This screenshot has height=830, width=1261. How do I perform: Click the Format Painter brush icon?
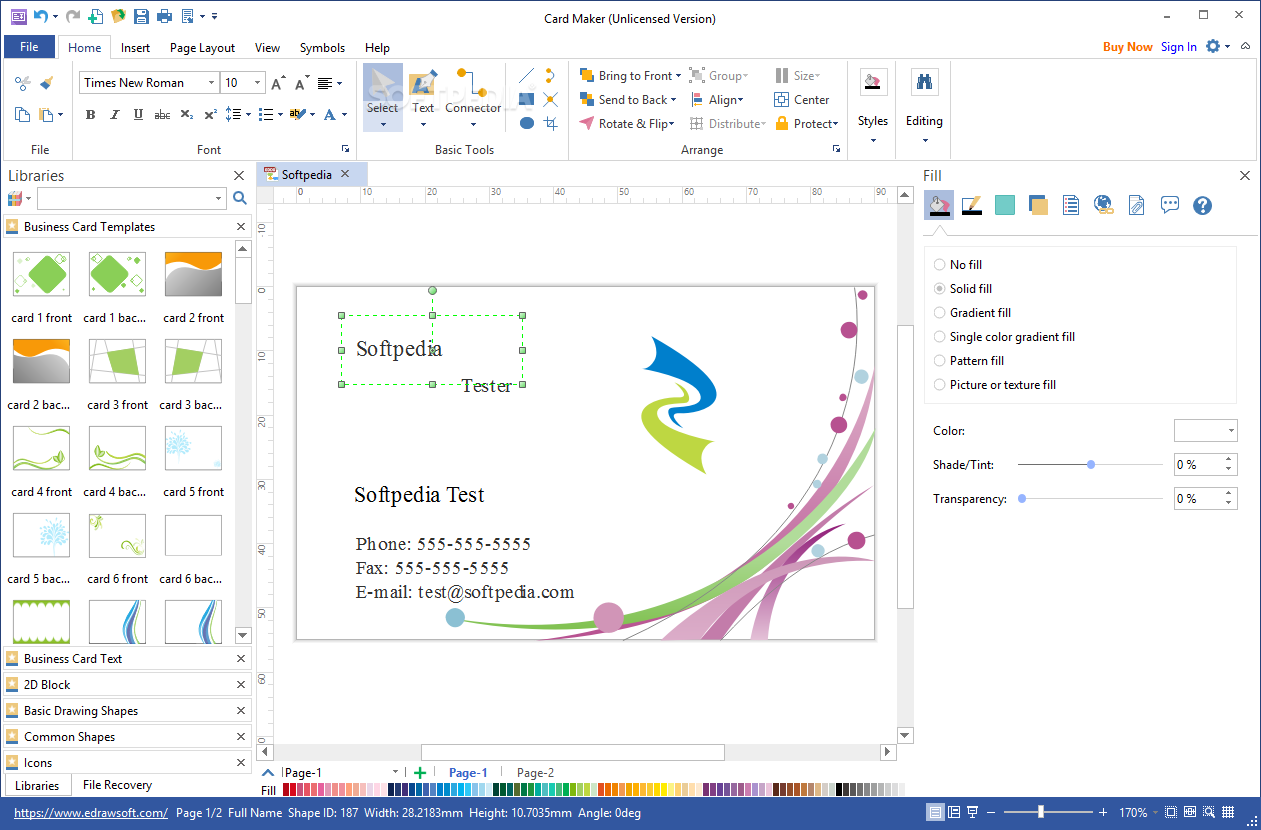pos(46,83)
